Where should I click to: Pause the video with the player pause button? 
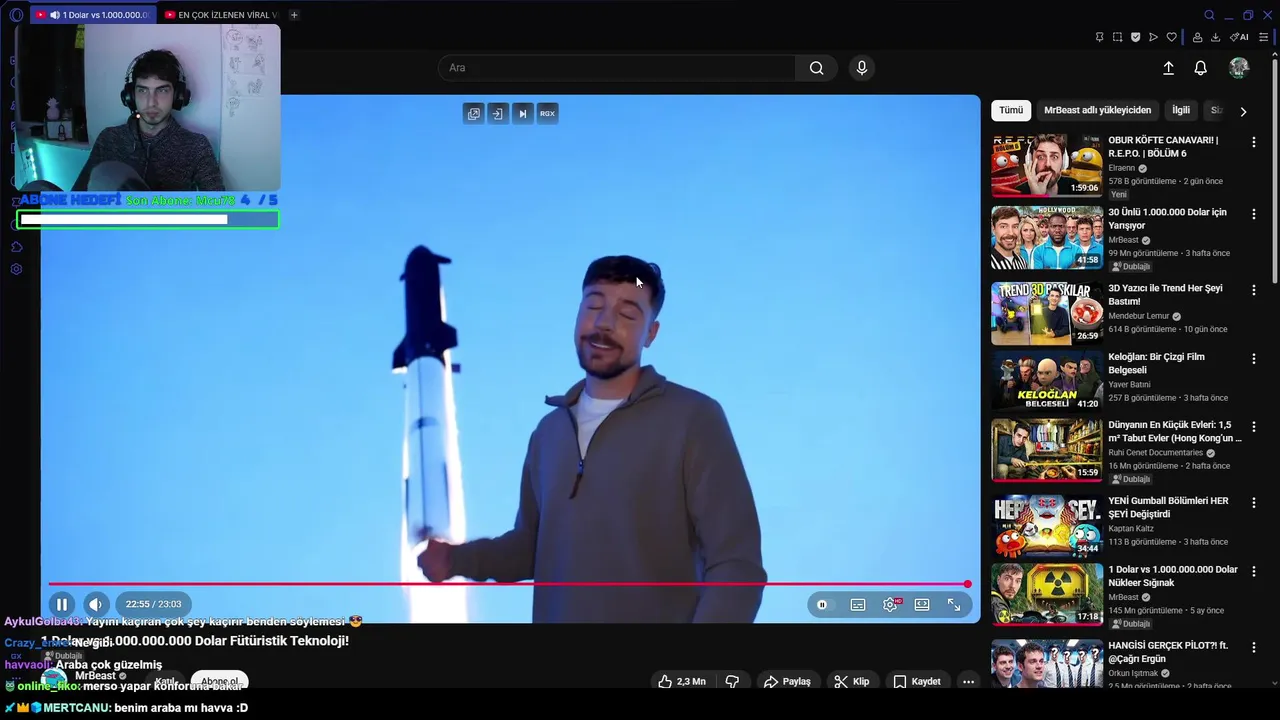pos(62,604)
